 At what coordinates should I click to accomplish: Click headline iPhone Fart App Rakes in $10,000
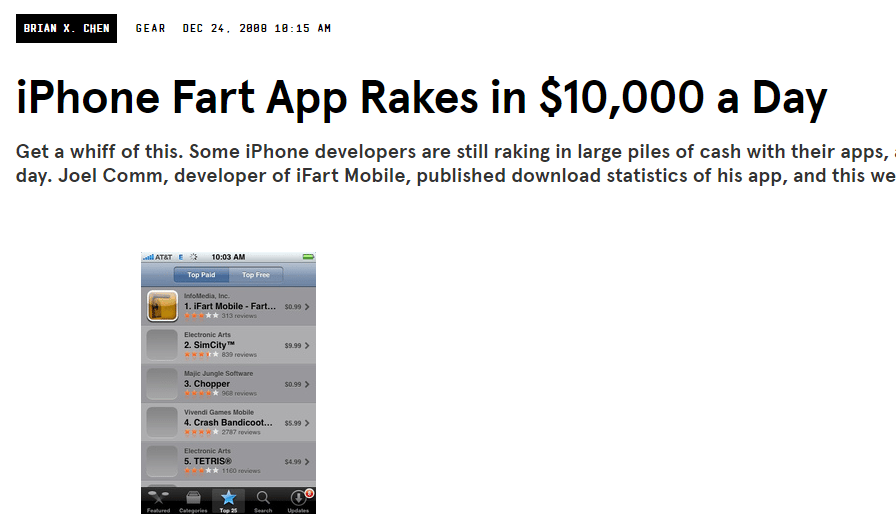[x=422, y=98]
